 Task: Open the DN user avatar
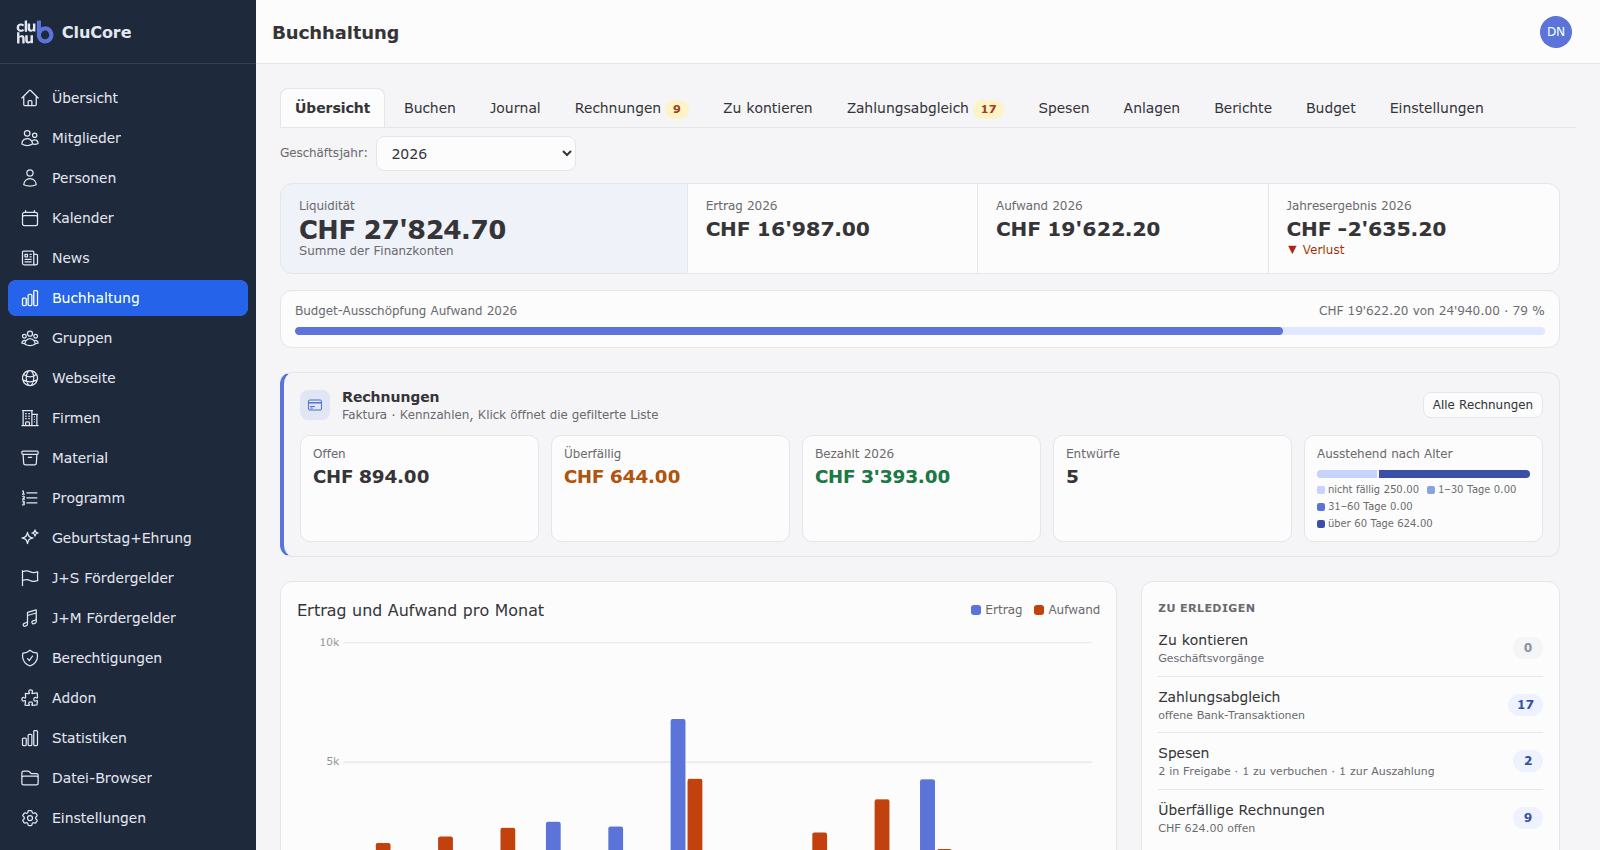tap(1556, 32)
